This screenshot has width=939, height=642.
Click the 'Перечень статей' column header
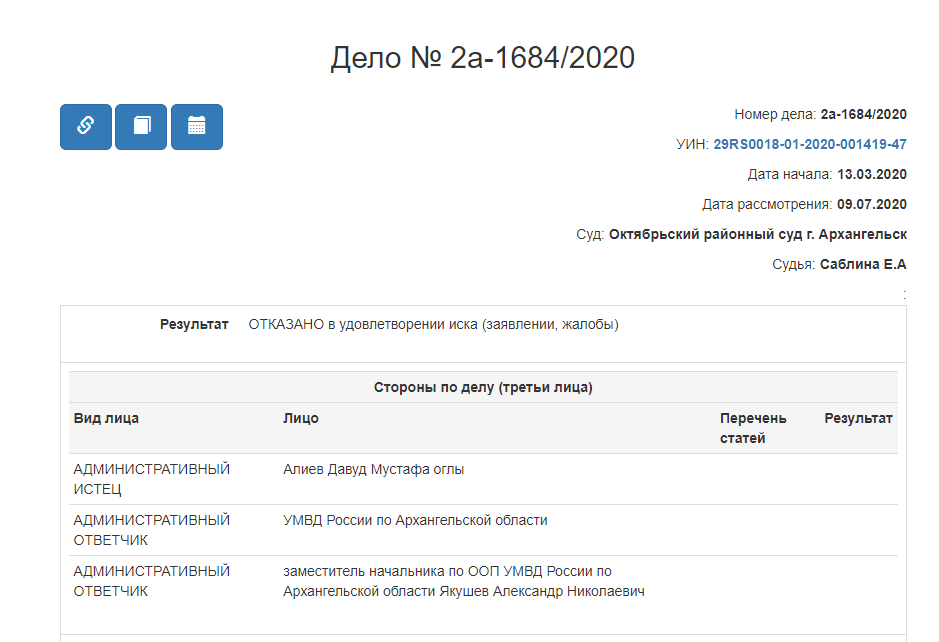(x=753, y=428)
